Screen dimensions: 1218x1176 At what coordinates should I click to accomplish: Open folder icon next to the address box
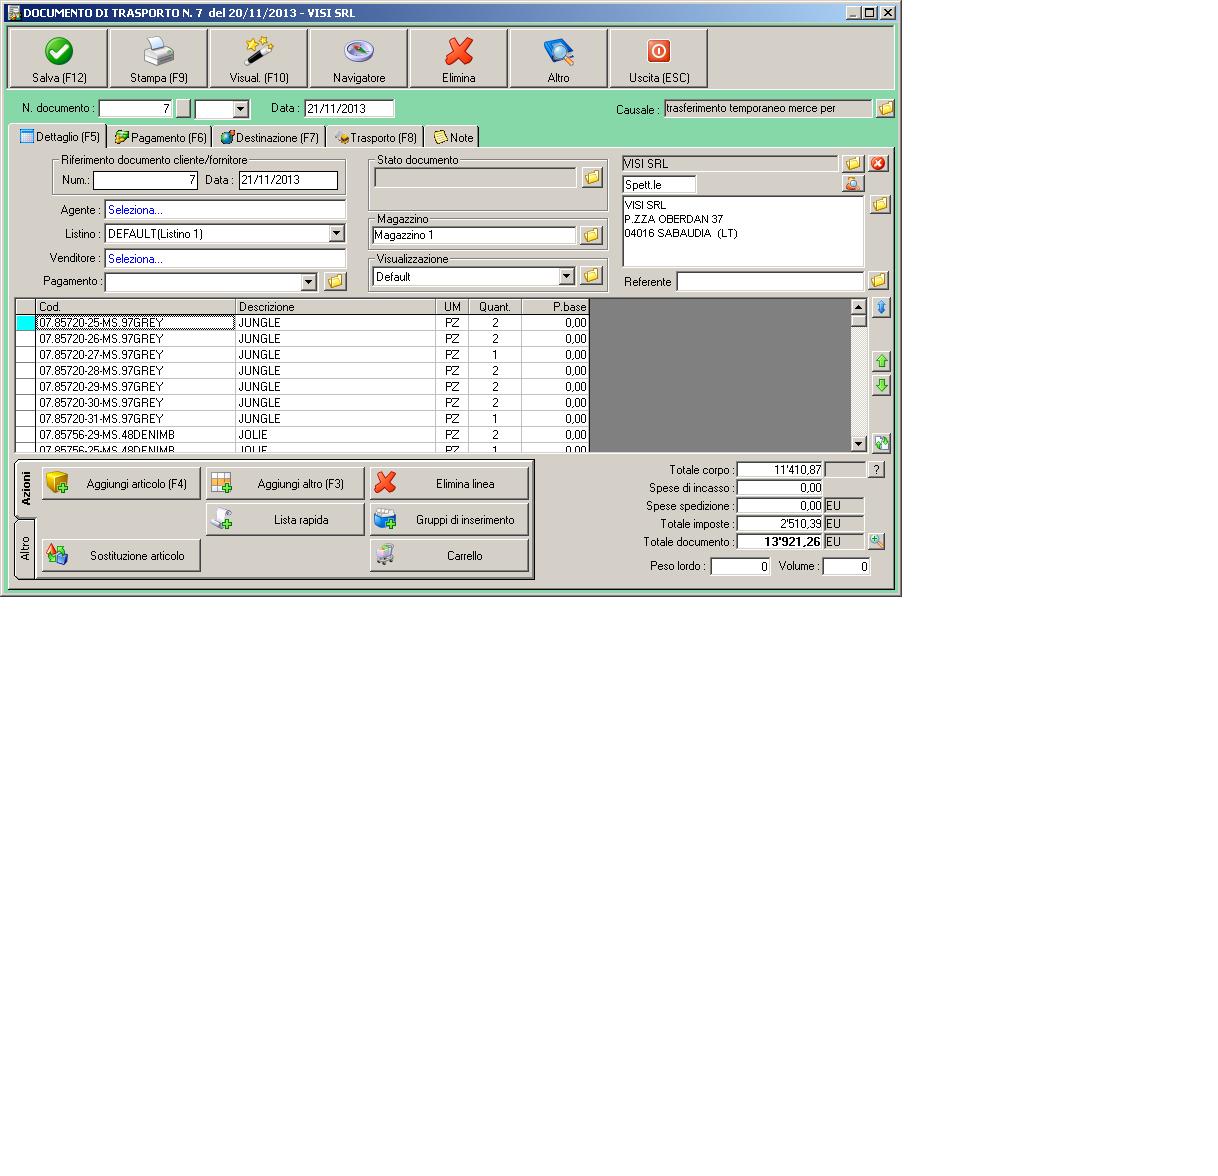coord(880,204)
